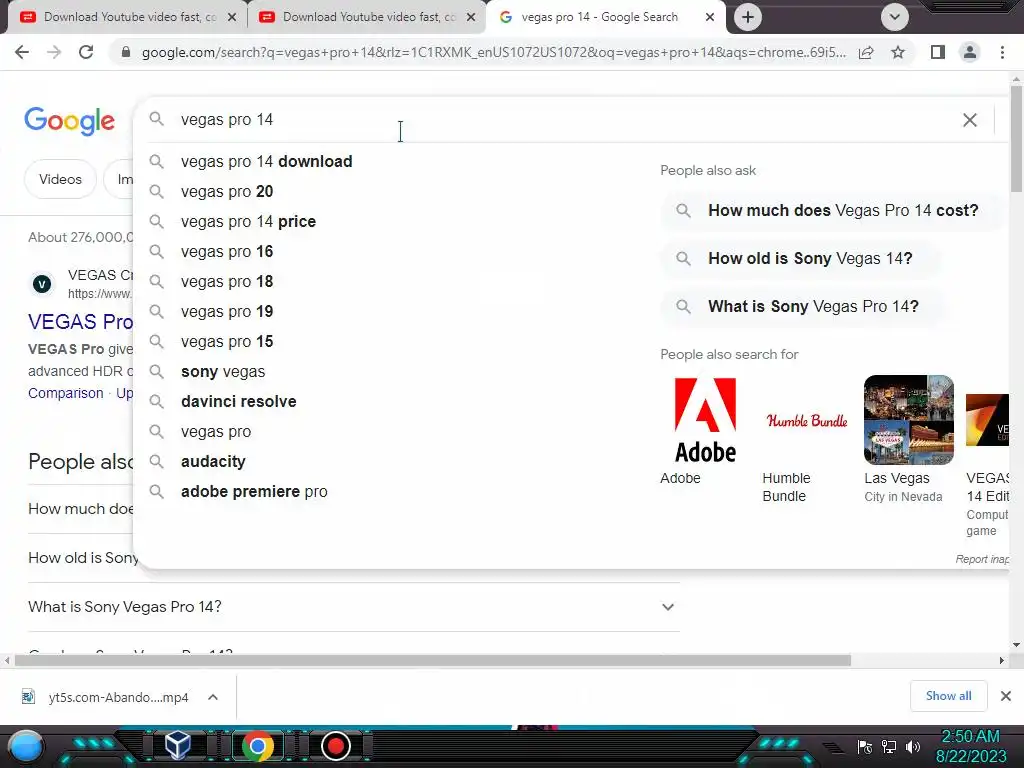The width and height of the screenshot is (1024, 768).
Task: Choose suggestion adobe premiere pro
Action: click(254, 492)
